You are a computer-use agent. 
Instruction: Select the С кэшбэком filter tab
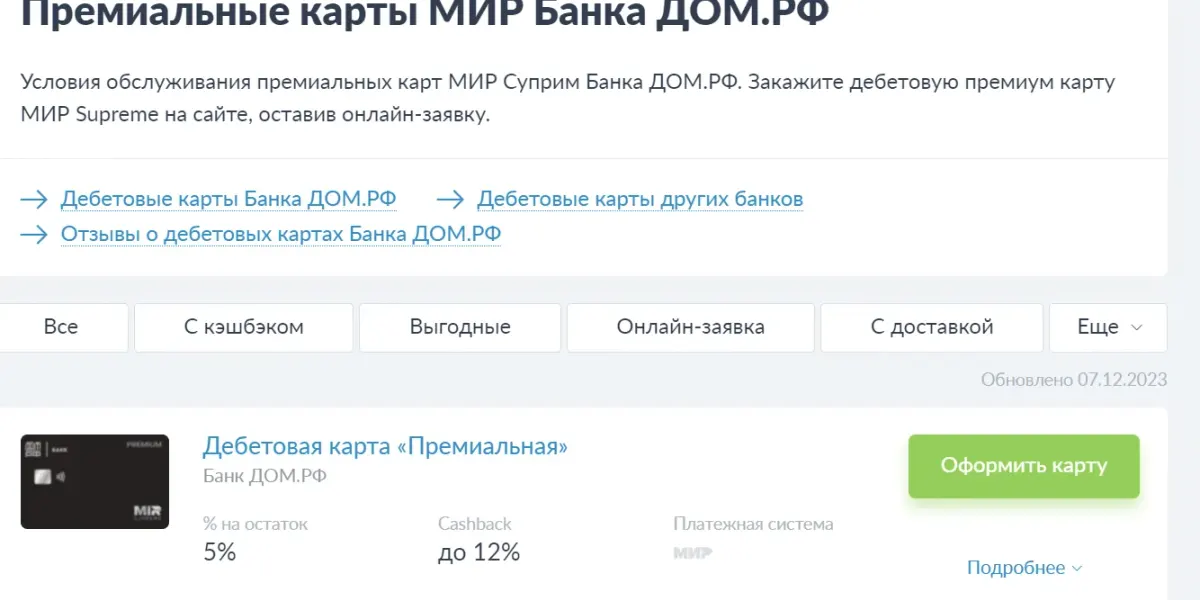pyautogui.click(x=244, y=327)
